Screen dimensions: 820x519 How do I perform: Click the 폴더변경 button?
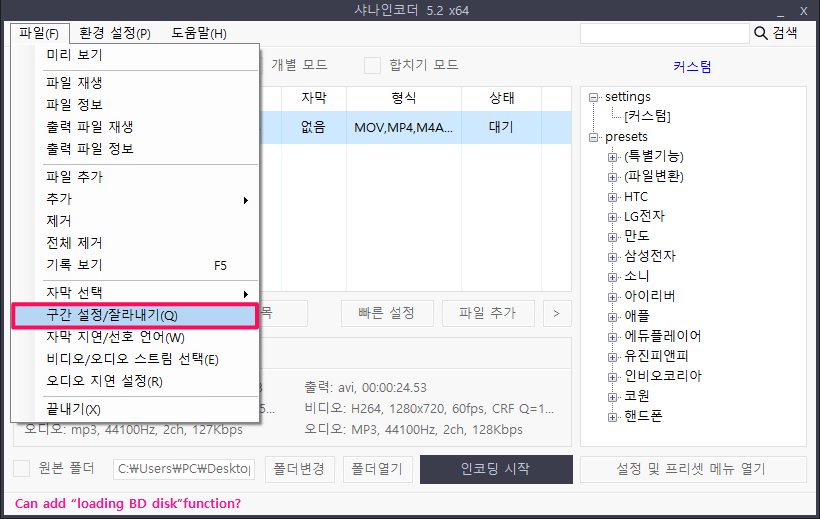coord(299,469)
